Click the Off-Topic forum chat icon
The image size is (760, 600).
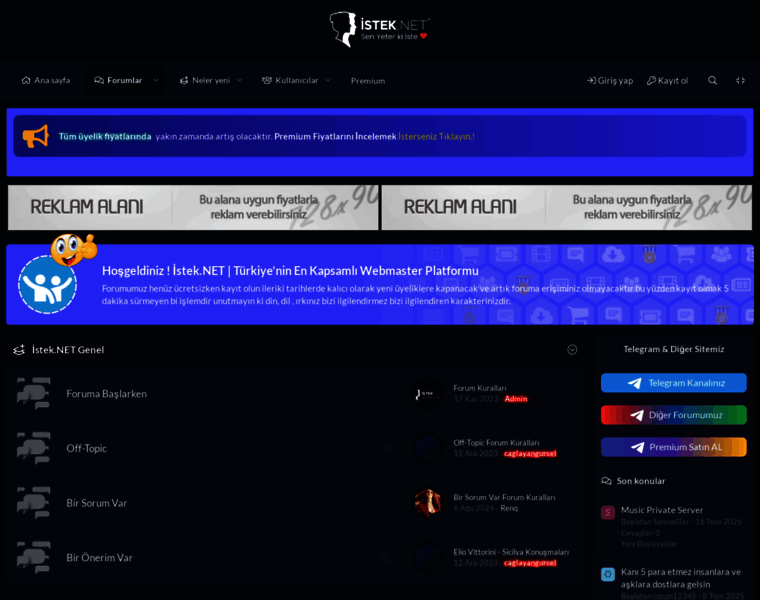[33, 448]
